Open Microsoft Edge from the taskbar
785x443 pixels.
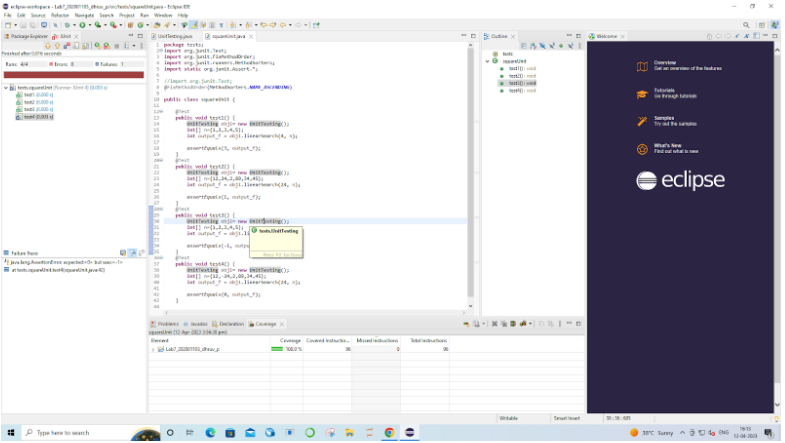click(210, 432)
